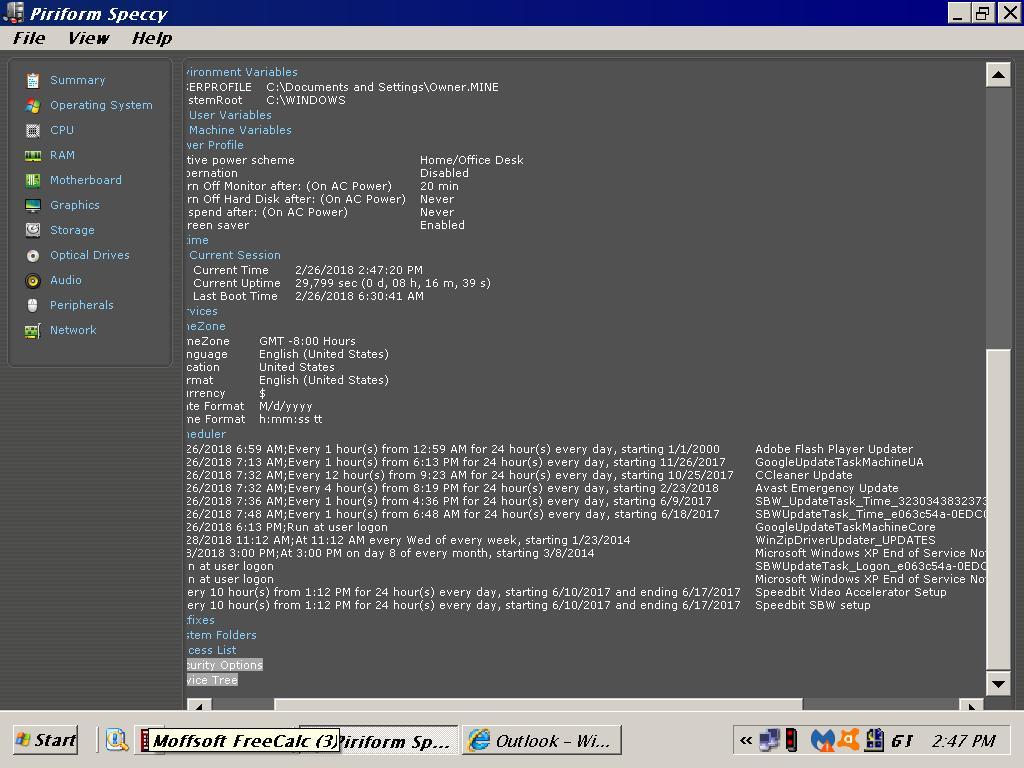Image resolution: width=1024 pixels, height=768 pixels.
Task: Click the RAM module icon
Action: [x=33, y=155]
